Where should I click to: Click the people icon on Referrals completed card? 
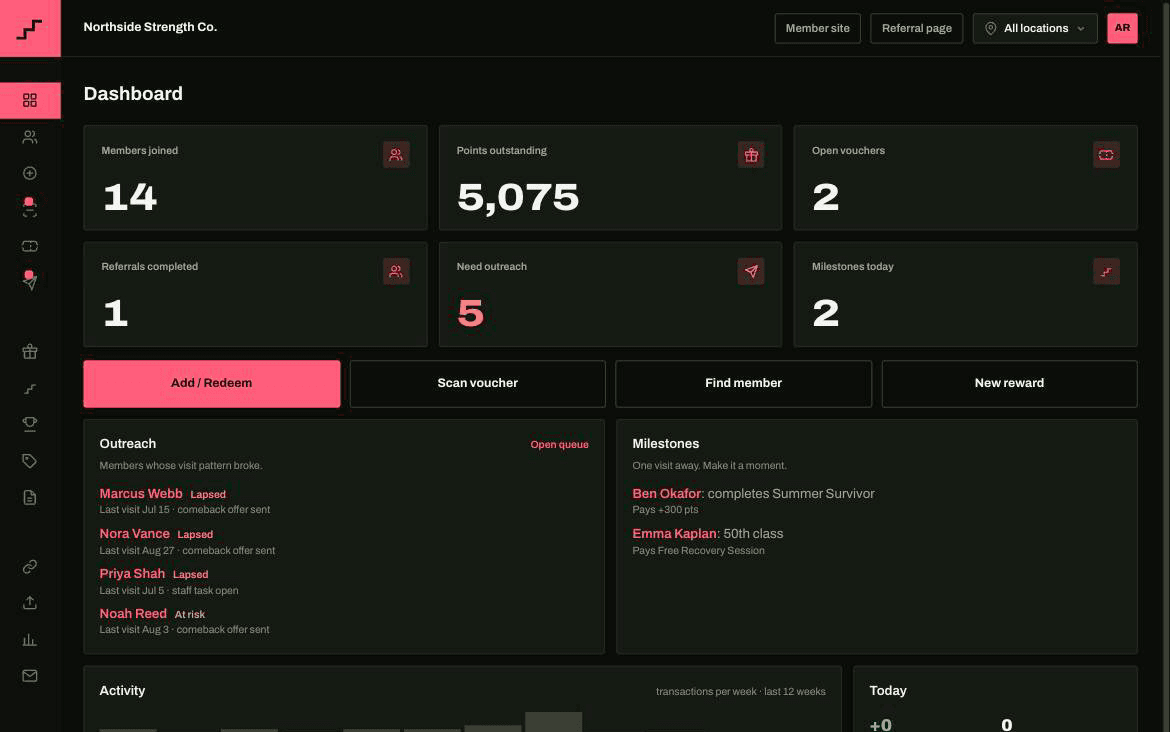click(x=396, y=271)
